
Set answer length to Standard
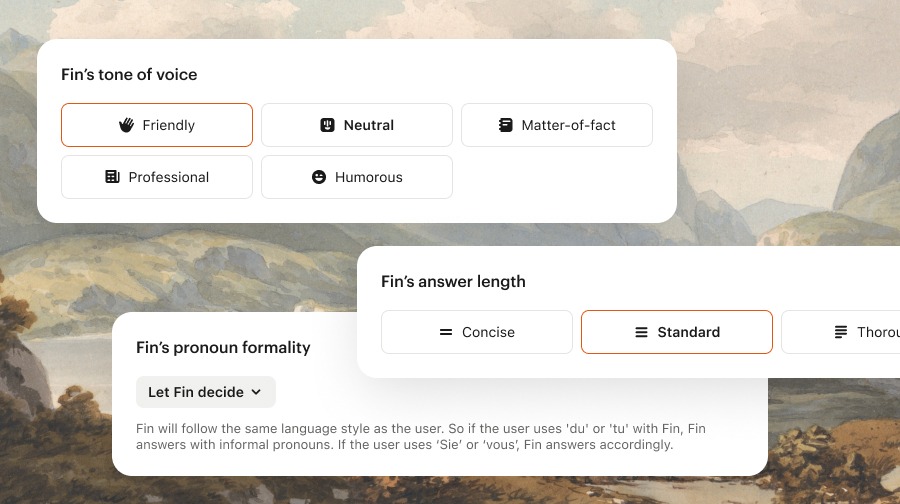click(688, 332)
